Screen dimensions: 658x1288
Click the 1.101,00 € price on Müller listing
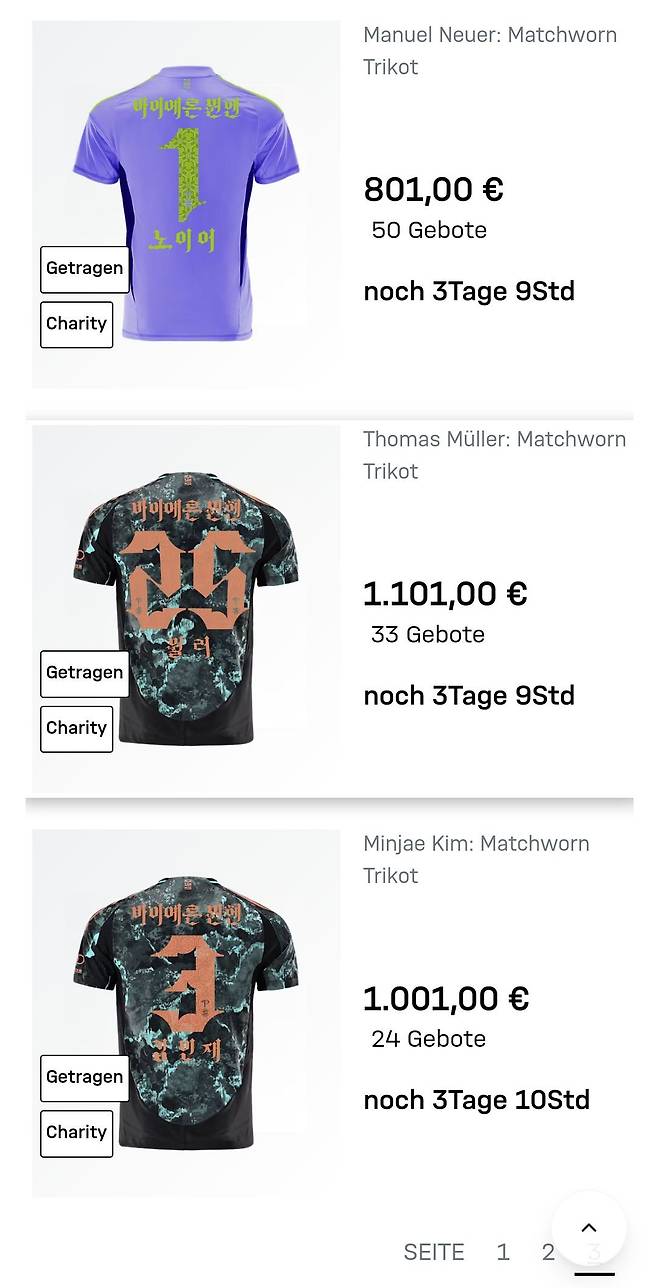445,594
